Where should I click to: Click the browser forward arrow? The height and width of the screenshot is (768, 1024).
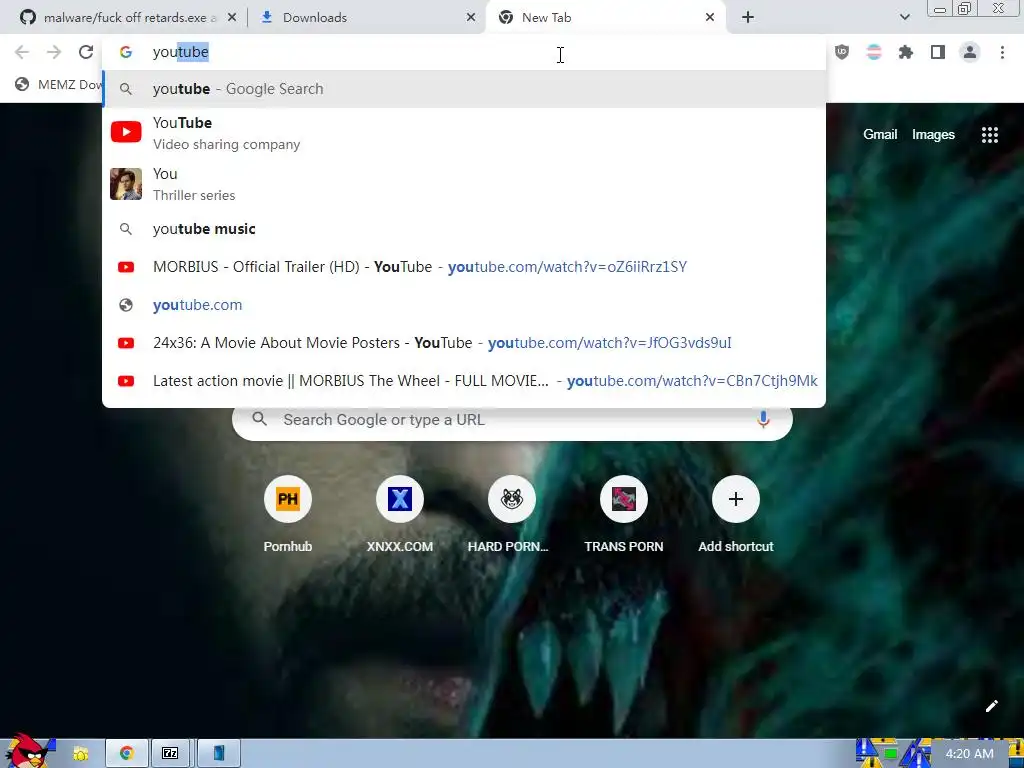[x=54, y=52]
